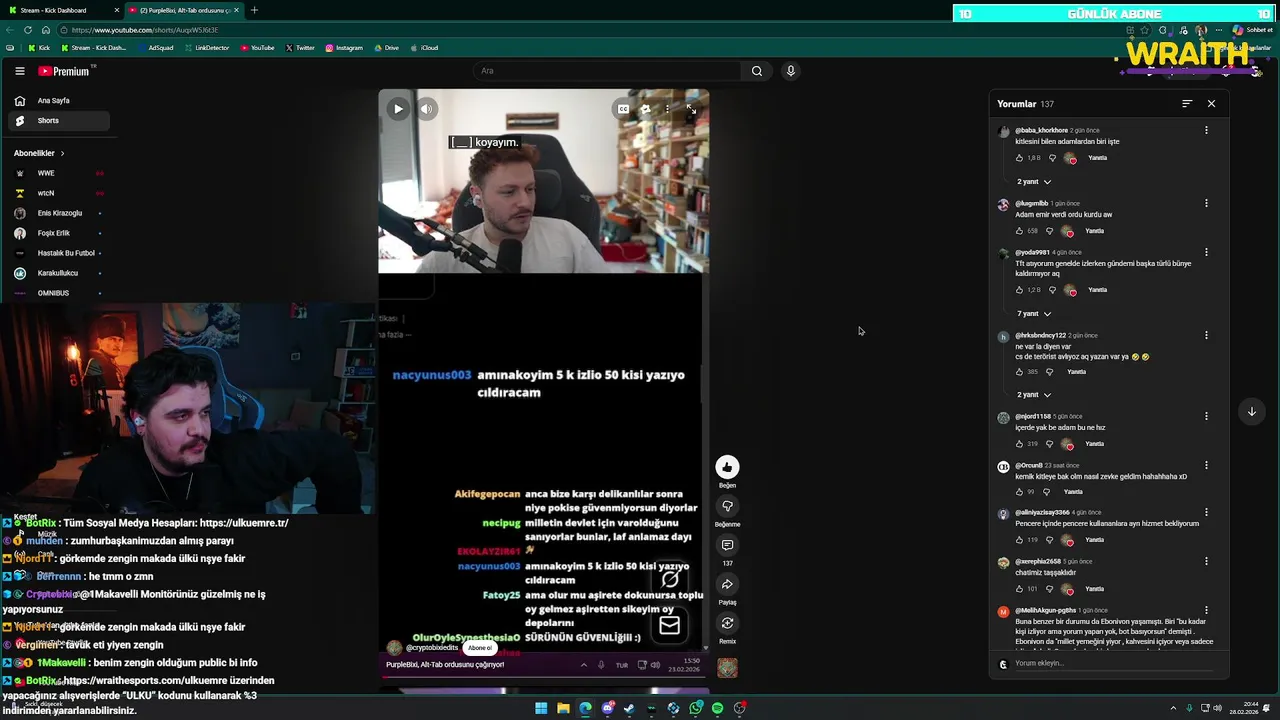1280x720 pixels.
Task: Dislike yoda9981's comment
Action: [1052, 290]
